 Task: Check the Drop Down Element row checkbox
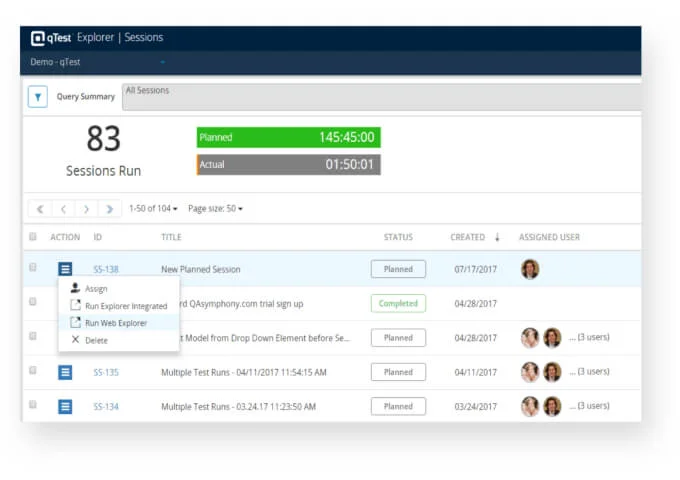[x=33, y=336]
